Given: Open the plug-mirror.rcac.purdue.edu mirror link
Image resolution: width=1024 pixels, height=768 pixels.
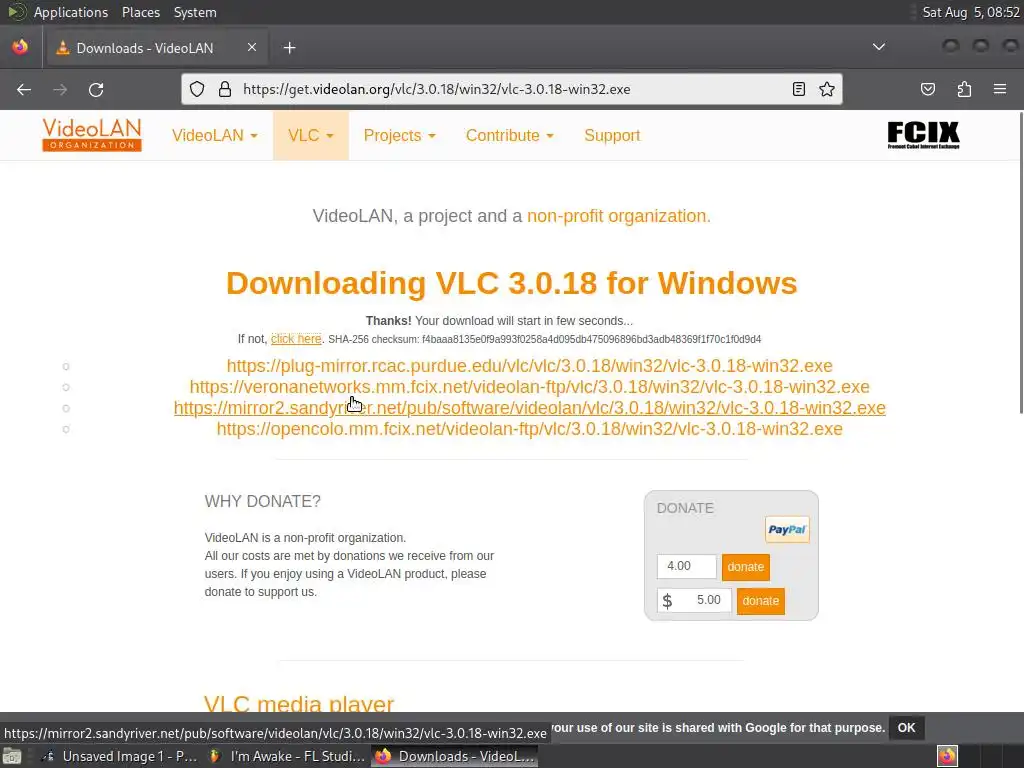Looking at the screenshot, I should 530,366.
